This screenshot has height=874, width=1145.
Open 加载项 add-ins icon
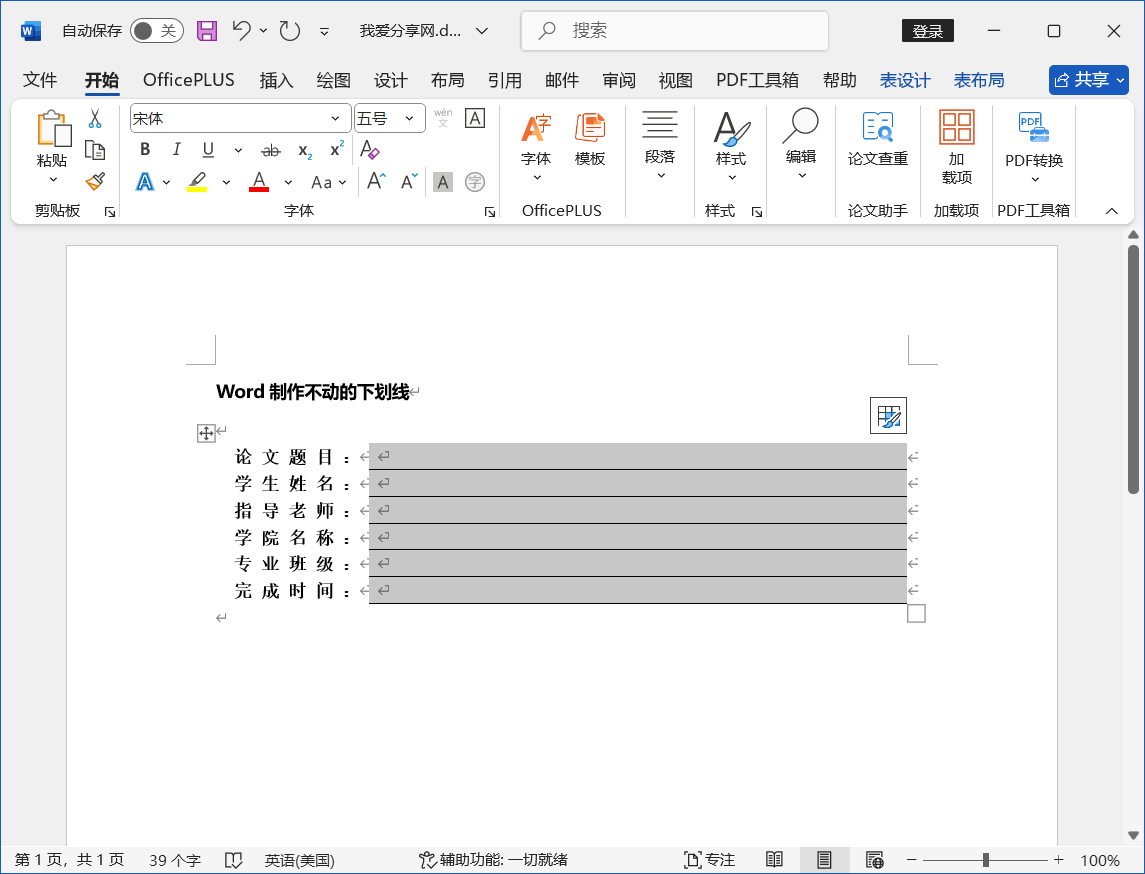pos(957,147)
